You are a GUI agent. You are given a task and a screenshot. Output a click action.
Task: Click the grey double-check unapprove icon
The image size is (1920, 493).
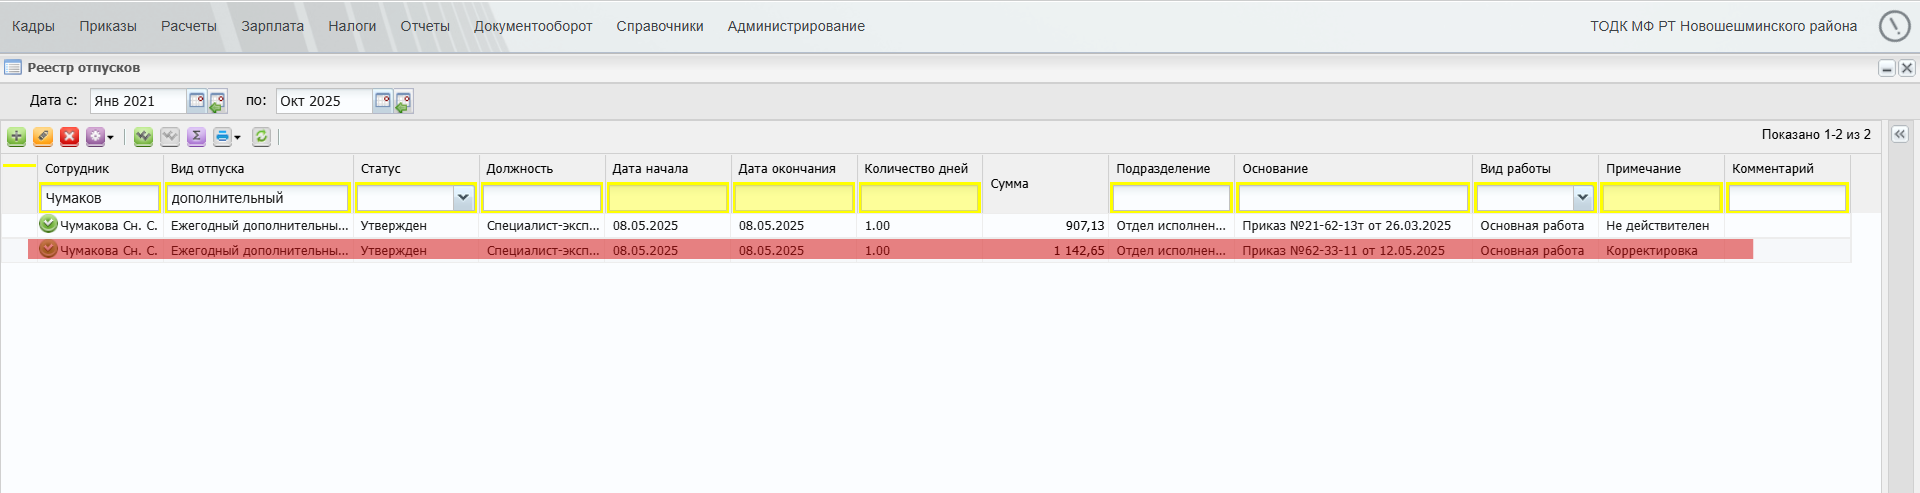point(170,137)
